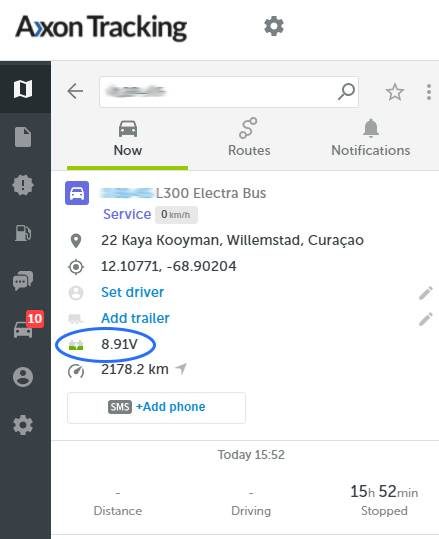Viewport: 439px width, 539px height.
Task: Open the user profile sidebar icon
Action: 23,377
